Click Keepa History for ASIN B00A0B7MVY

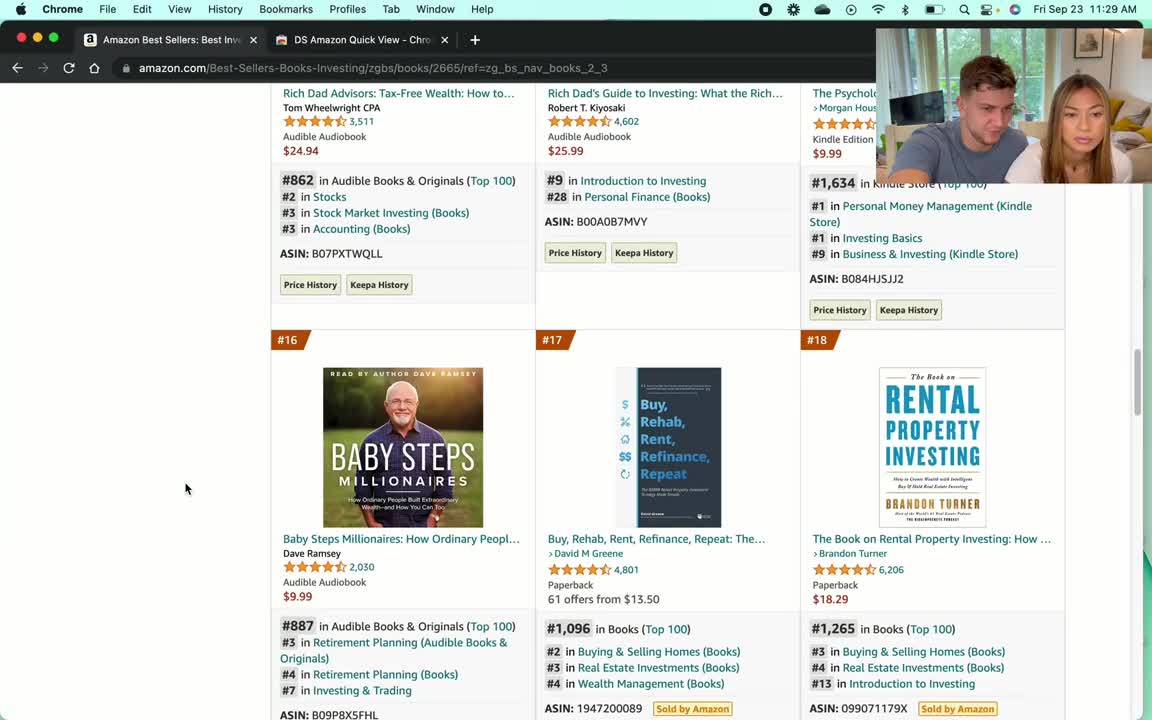[x=644, y=253]
